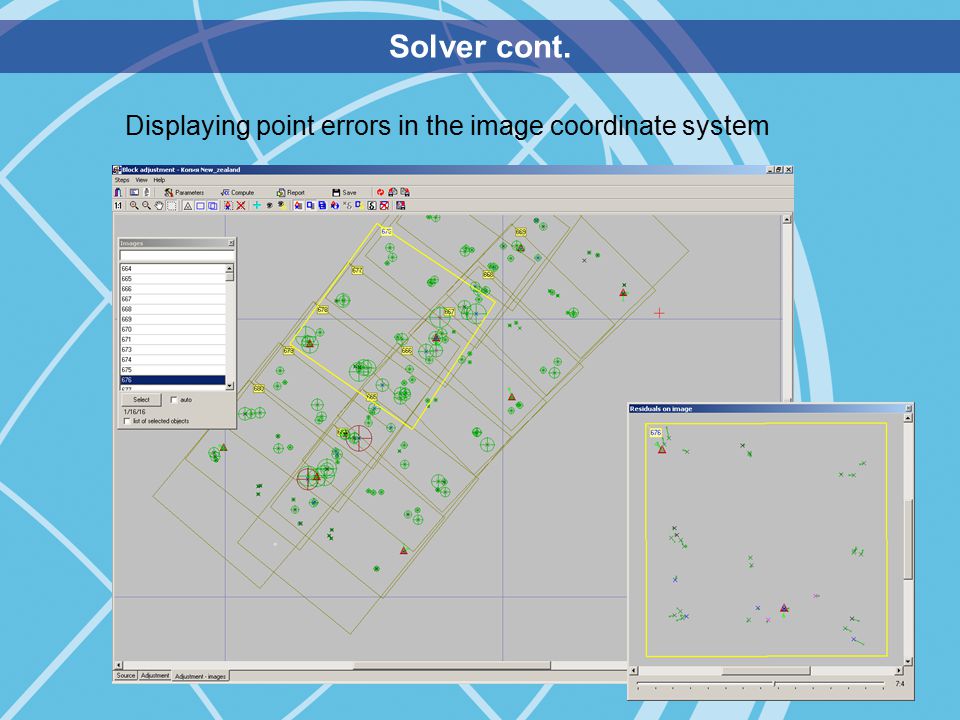Select image 671 in the list
Viewport: 960px width, 720px height.
tap(173, 339)
